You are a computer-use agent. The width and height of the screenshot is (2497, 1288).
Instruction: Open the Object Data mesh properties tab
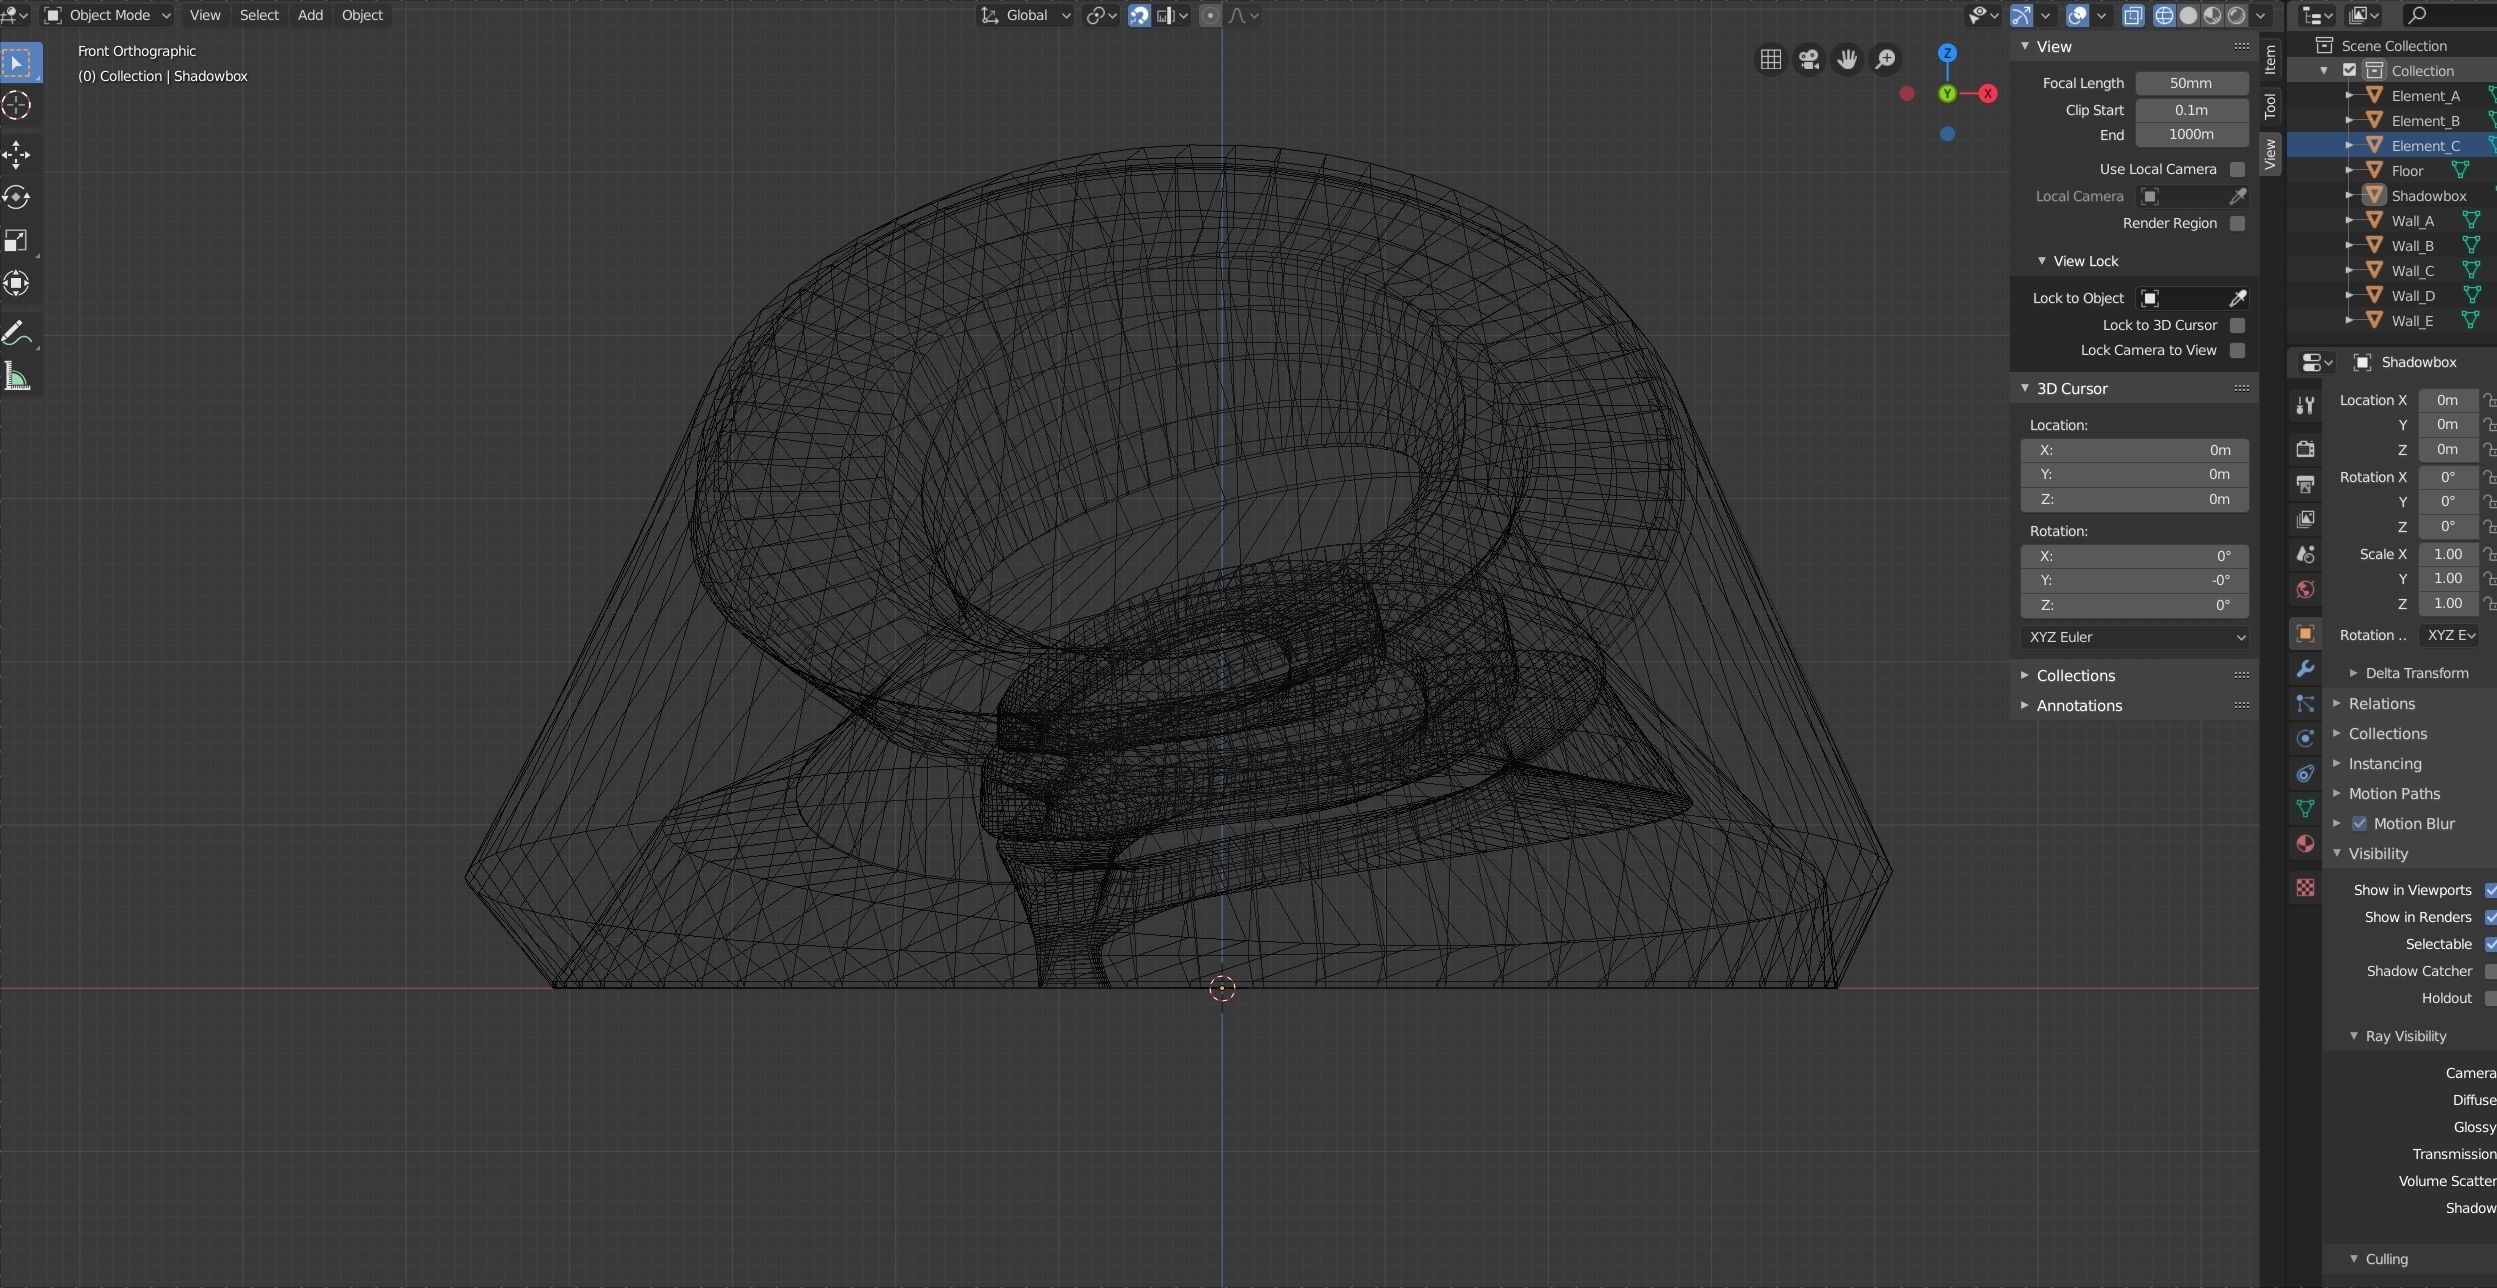[x=2305, y=808]
